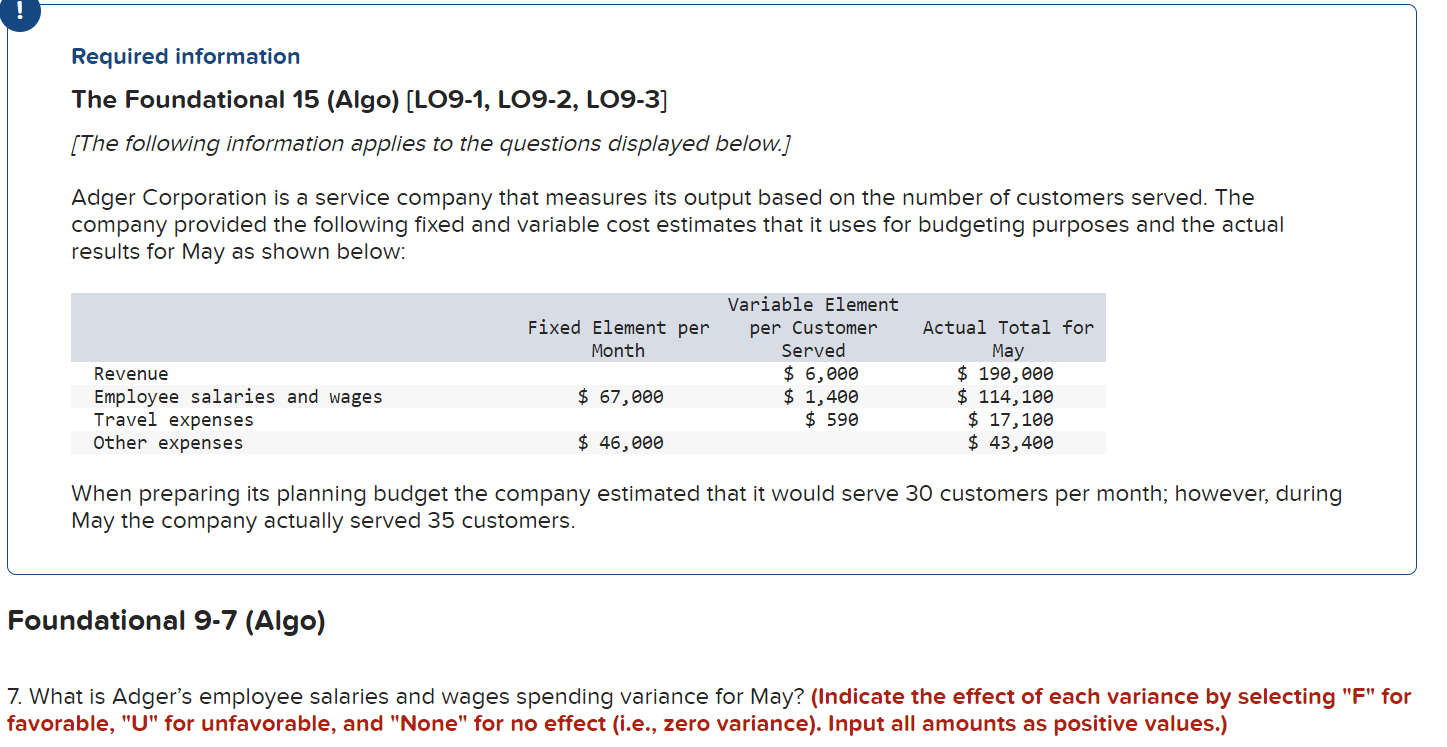Select the "Foundational 9-7 (Algo)" heading

coord(166,621)
